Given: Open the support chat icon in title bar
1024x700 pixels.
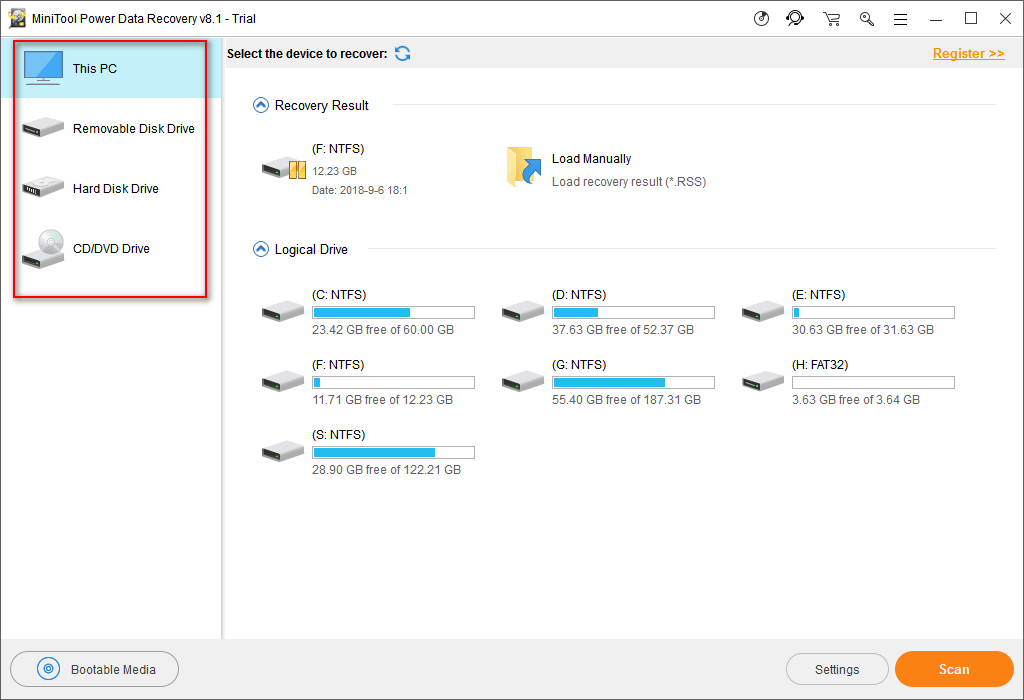Looking at the screenshot, I should pos(795,18).
